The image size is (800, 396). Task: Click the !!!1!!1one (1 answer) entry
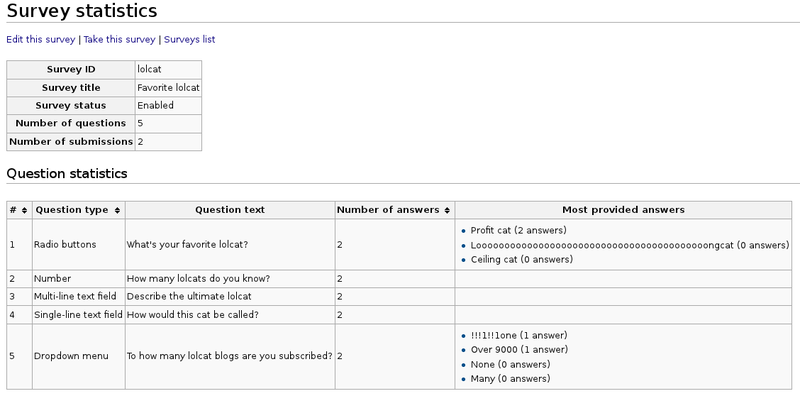coord(519,336)
